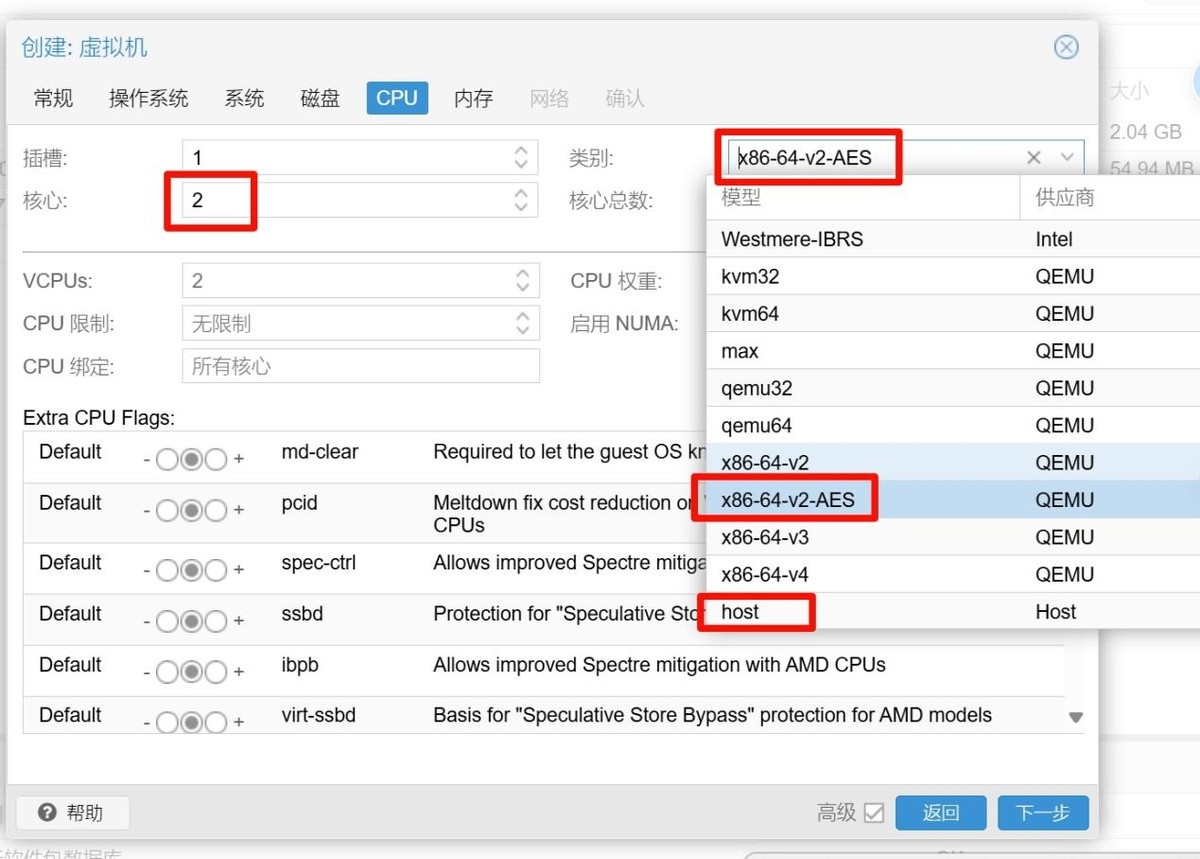Switch to the 操作系统 tab
Viewport: 1200px width, 859px height.
point(148,98)
